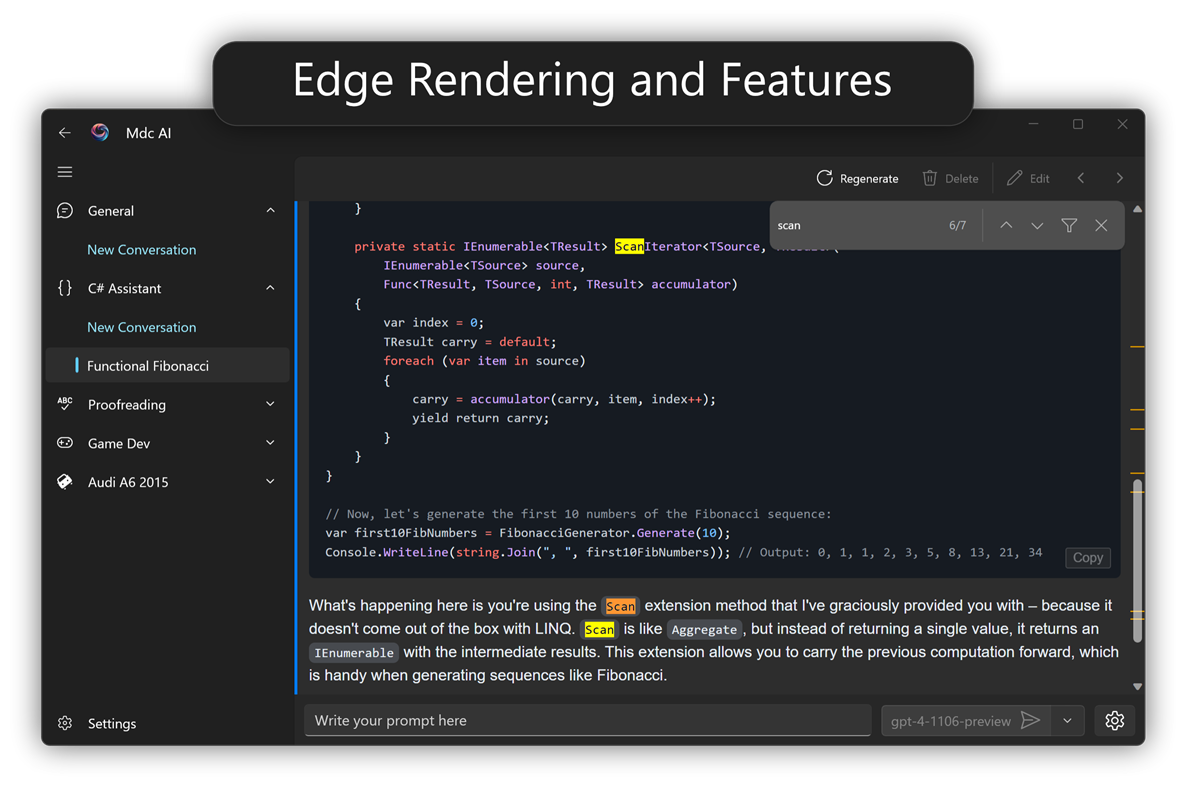
Task: Click the orange highlighted Scan inline code
Action: click(620, 606)
